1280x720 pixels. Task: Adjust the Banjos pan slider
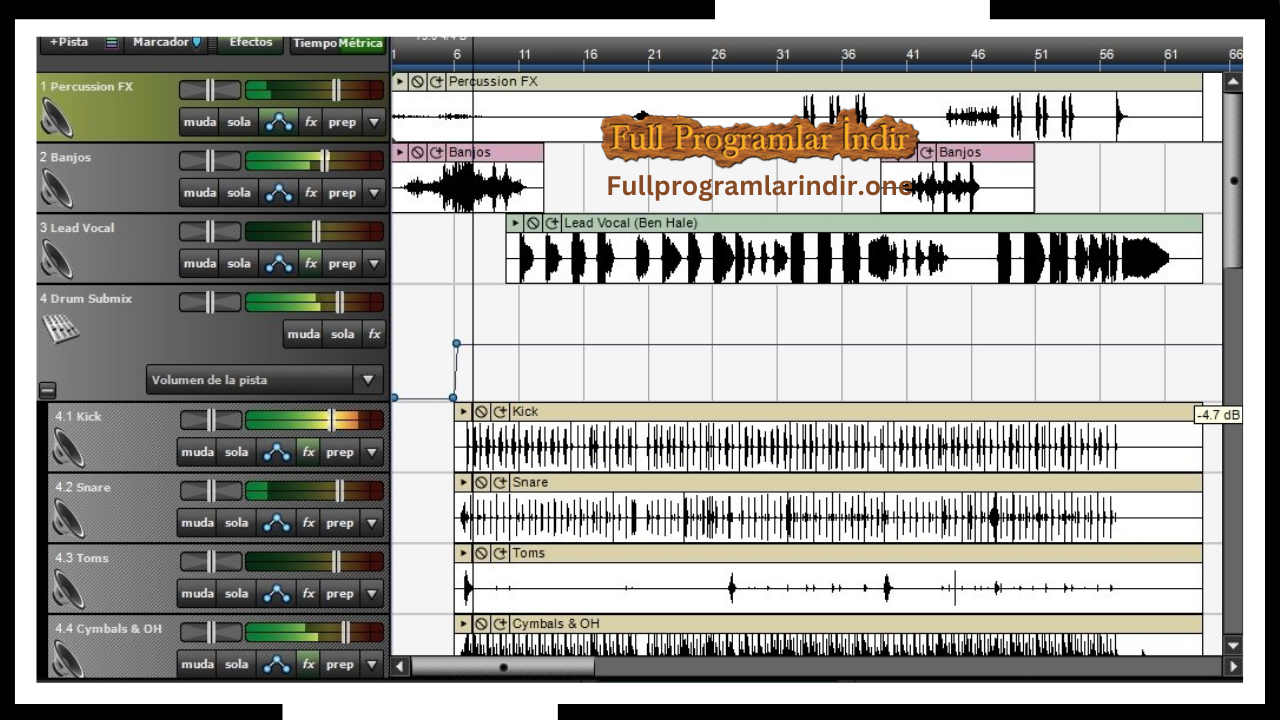(210, 161)
